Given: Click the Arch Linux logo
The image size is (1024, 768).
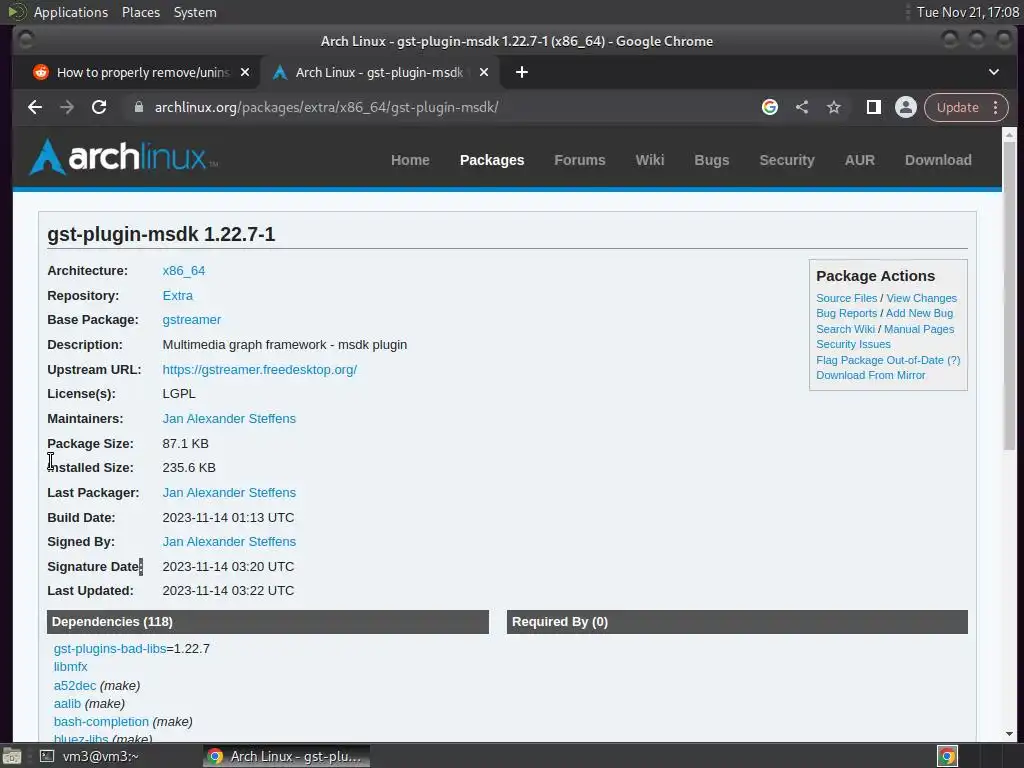Looking at the screenshot, I should [123, 157].
